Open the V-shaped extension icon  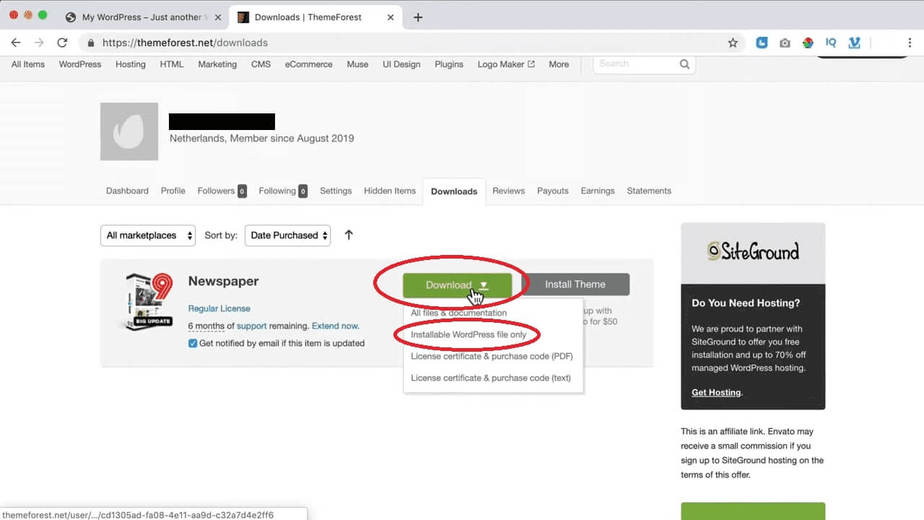coord(854,42)
